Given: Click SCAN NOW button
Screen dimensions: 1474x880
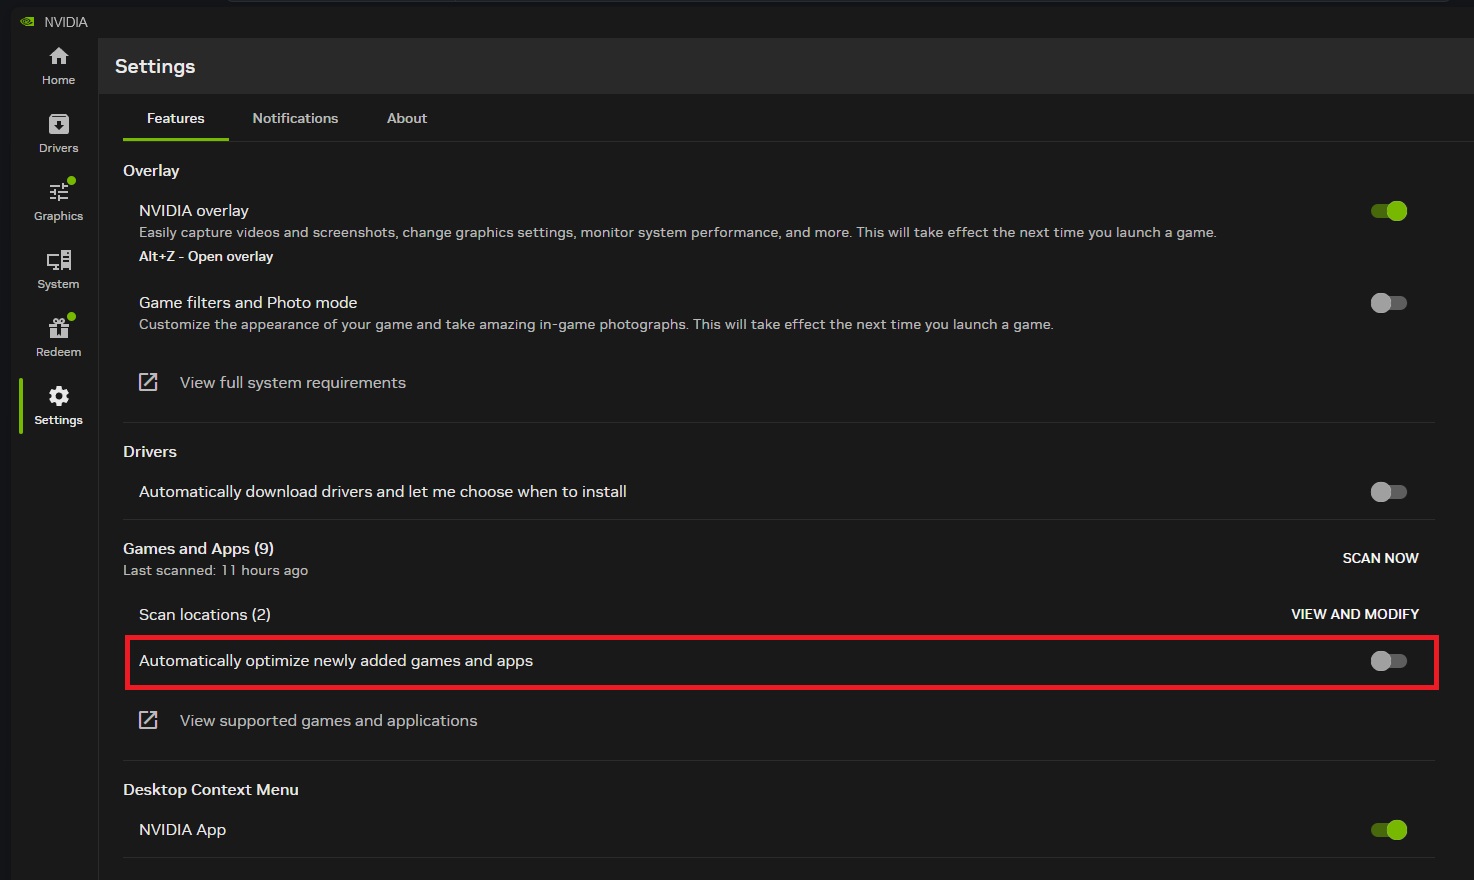Looking at the screenshot, I should click(1380, 558).
